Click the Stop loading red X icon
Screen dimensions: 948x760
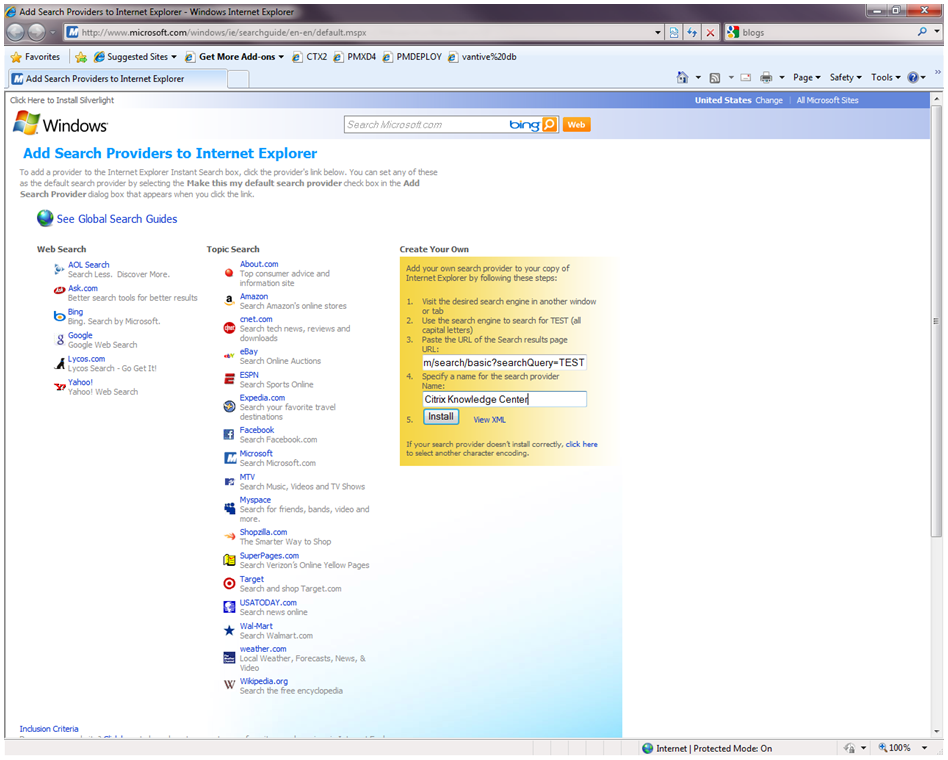[710, 32]
